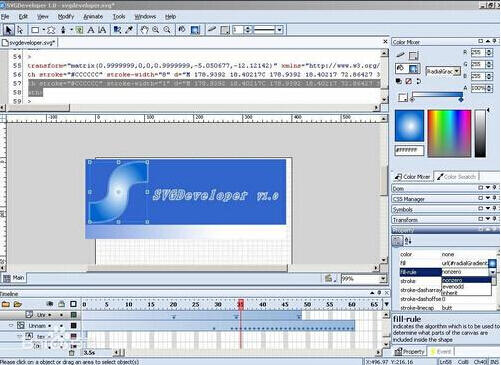Pick the rectangle shape tool
Viewport: 501px width, 365px height.
(x=34, y=30)
